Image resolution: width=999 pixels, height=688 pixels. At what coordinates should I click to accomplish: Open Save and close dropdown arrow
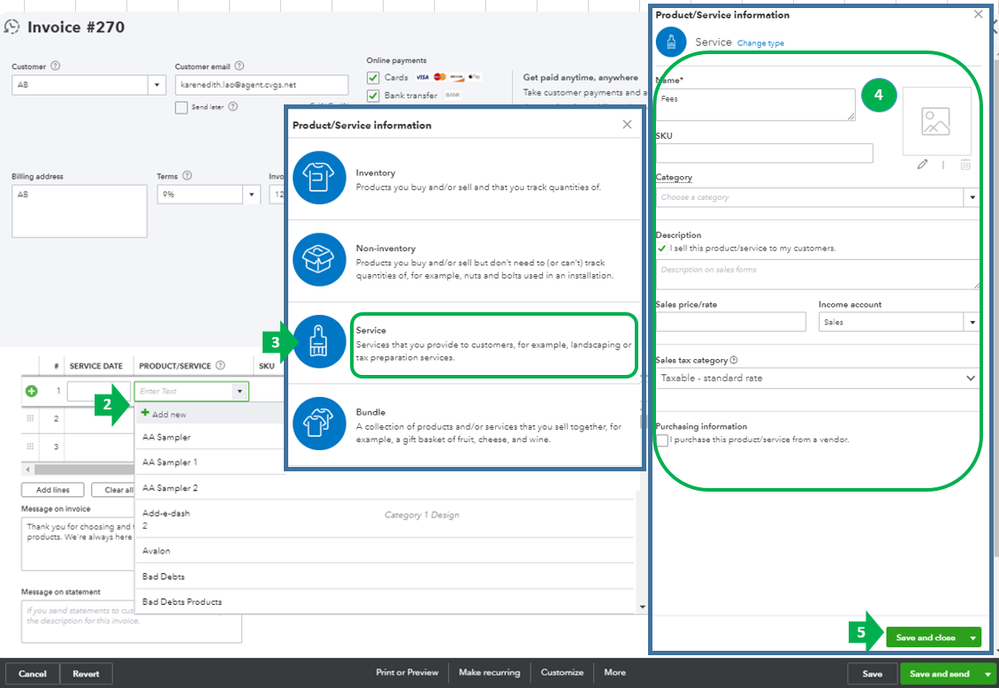pos(973,638)
